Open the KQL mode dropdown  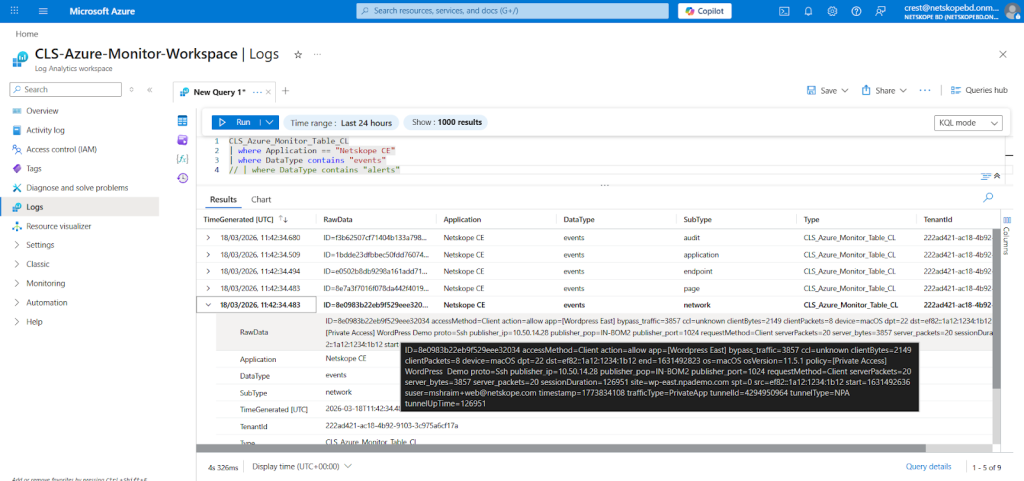click(x=969, y=123)
